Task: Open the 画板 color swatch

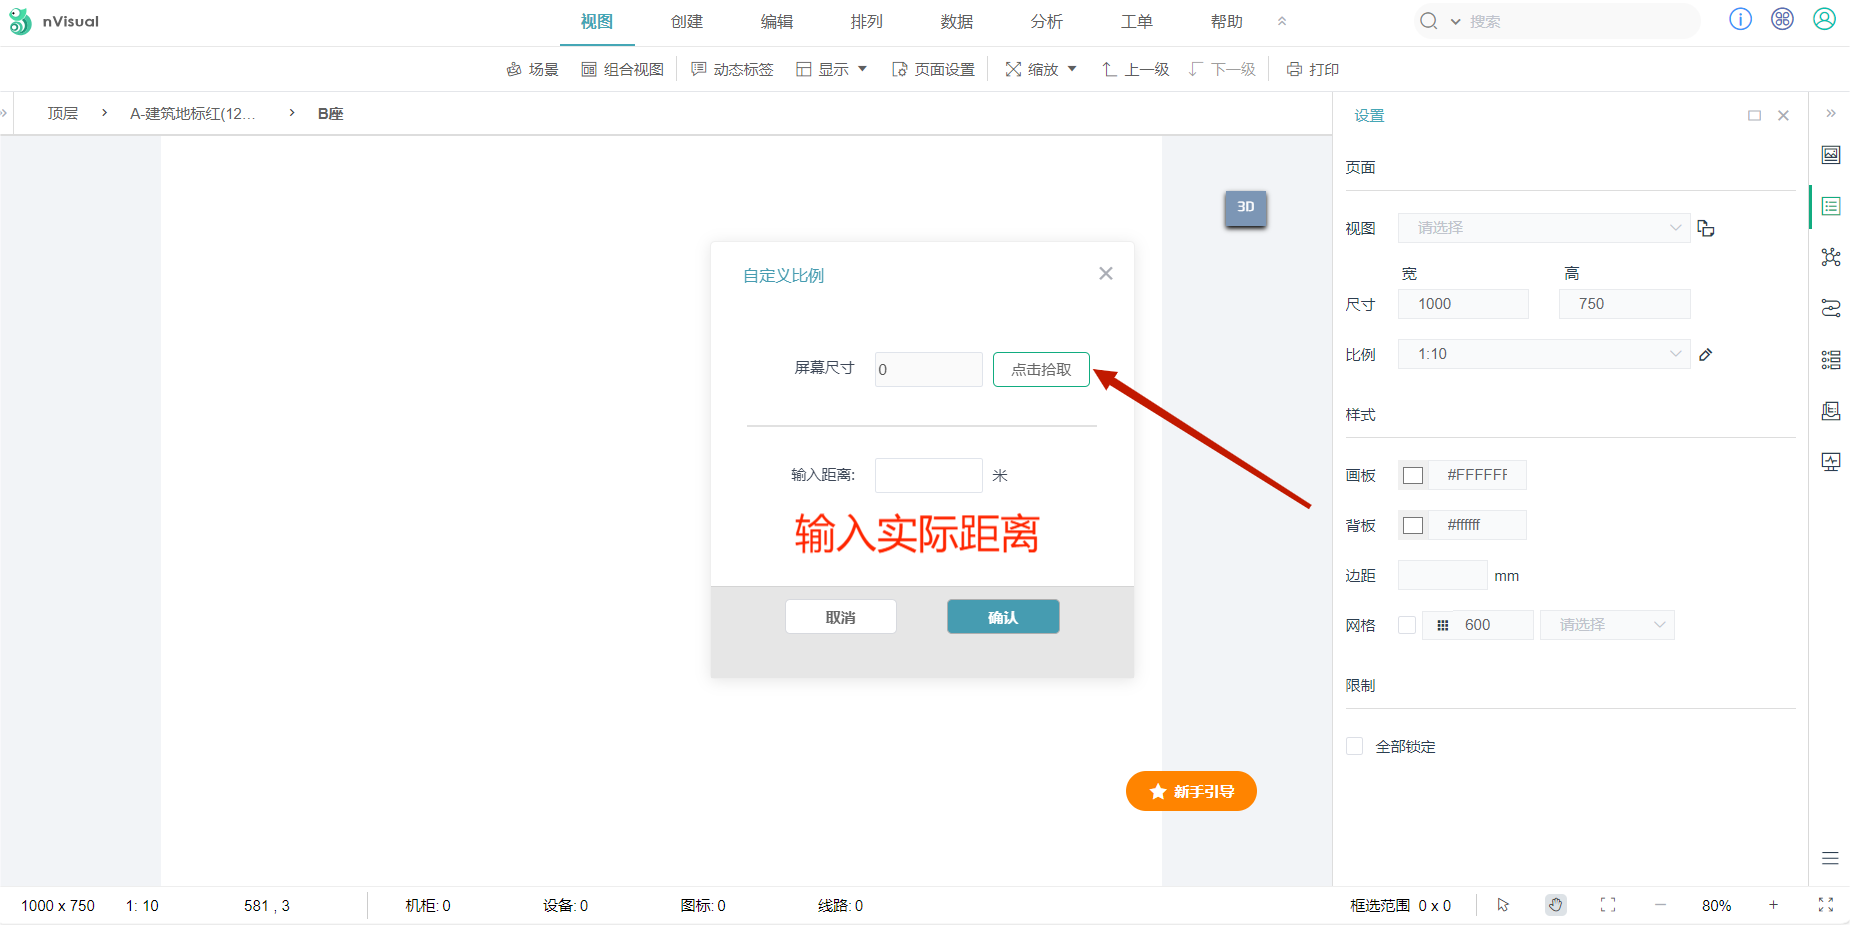Action: coord(1413,475)
